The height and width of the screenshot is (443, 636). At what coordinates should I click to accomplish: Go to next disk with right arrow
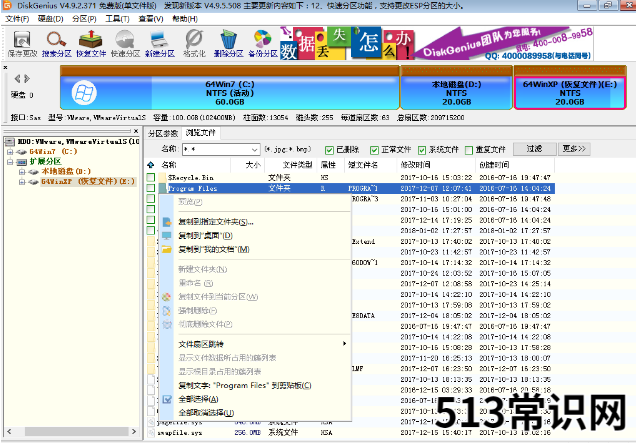[27, 78]
